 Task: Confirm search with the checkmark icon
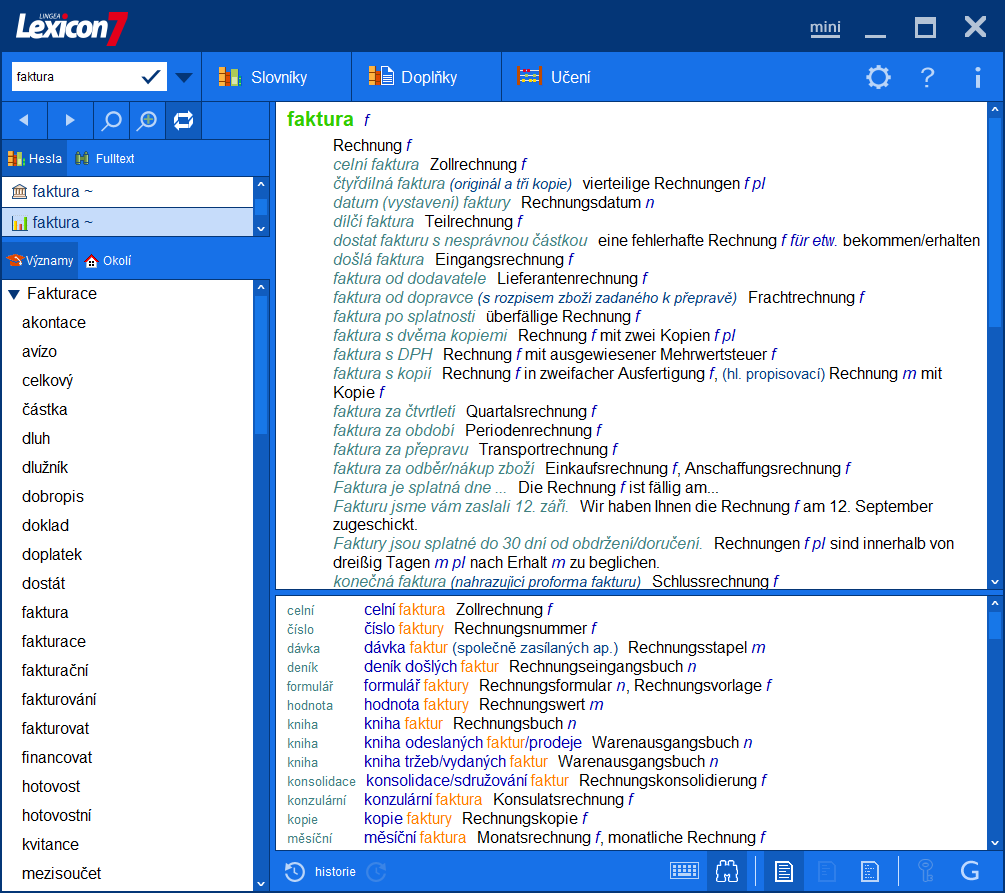151,77
